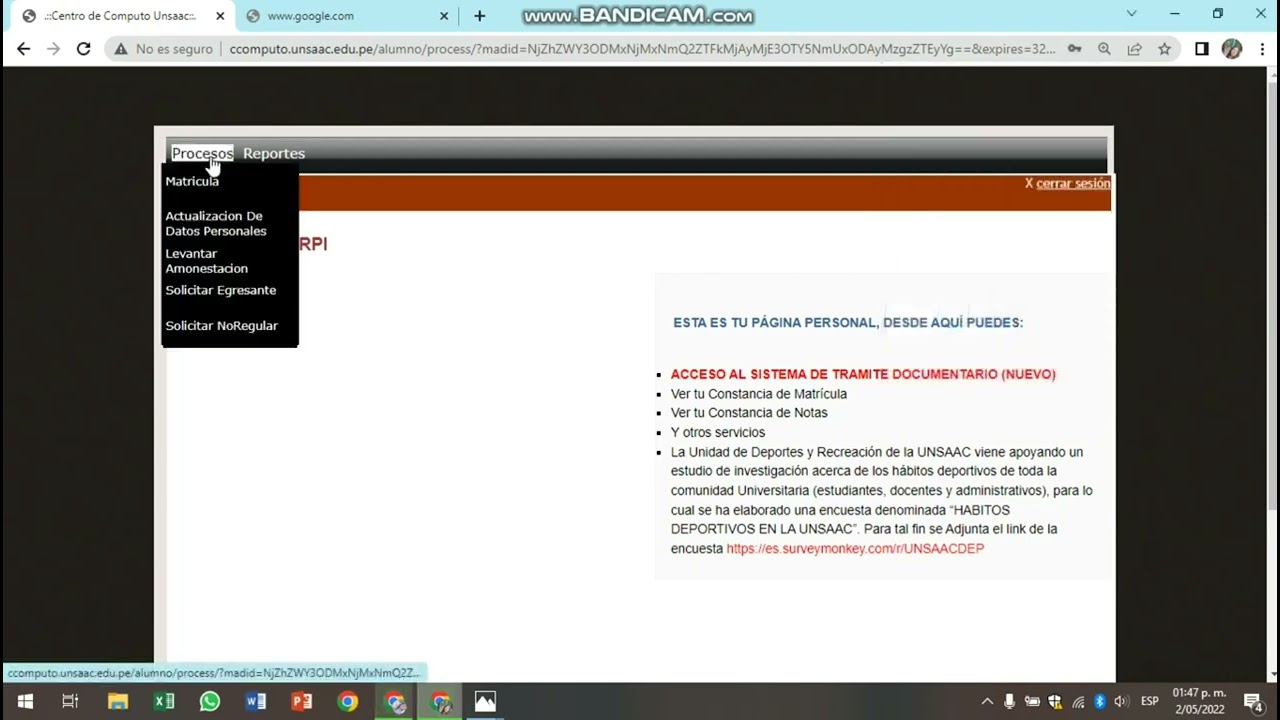
Task: Open the Reportes menu
Action: coord(274,153)
